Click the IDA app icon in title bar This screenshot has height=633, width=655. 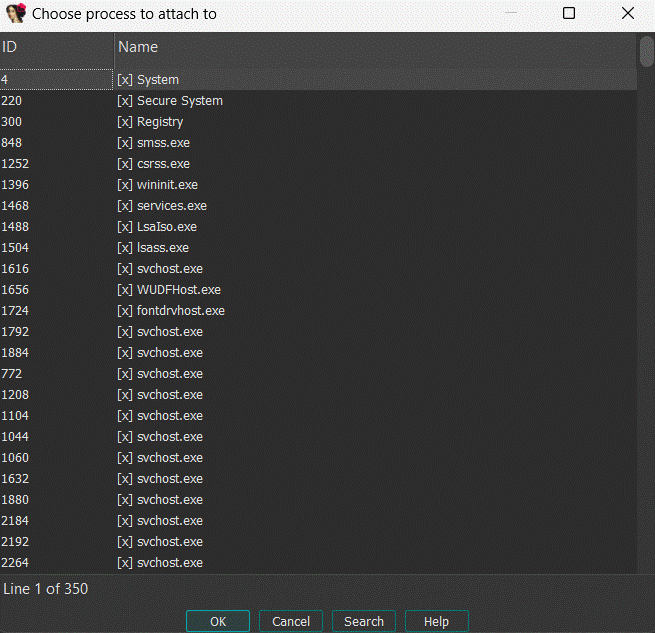tap(15, 14)
